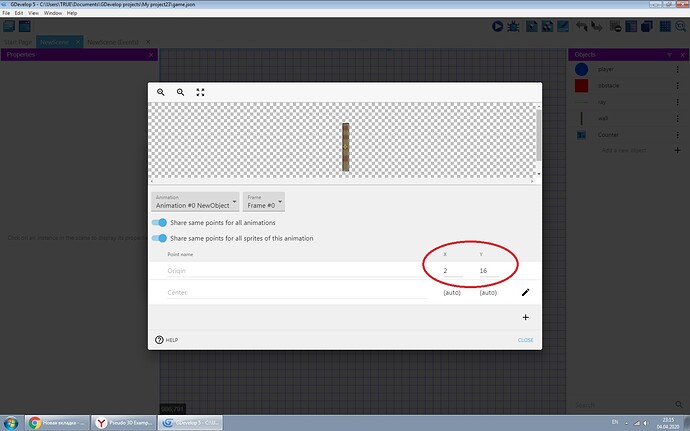The image size is (690, 431).
Task: Open options menu for wall object
Action: coord(678,118)
